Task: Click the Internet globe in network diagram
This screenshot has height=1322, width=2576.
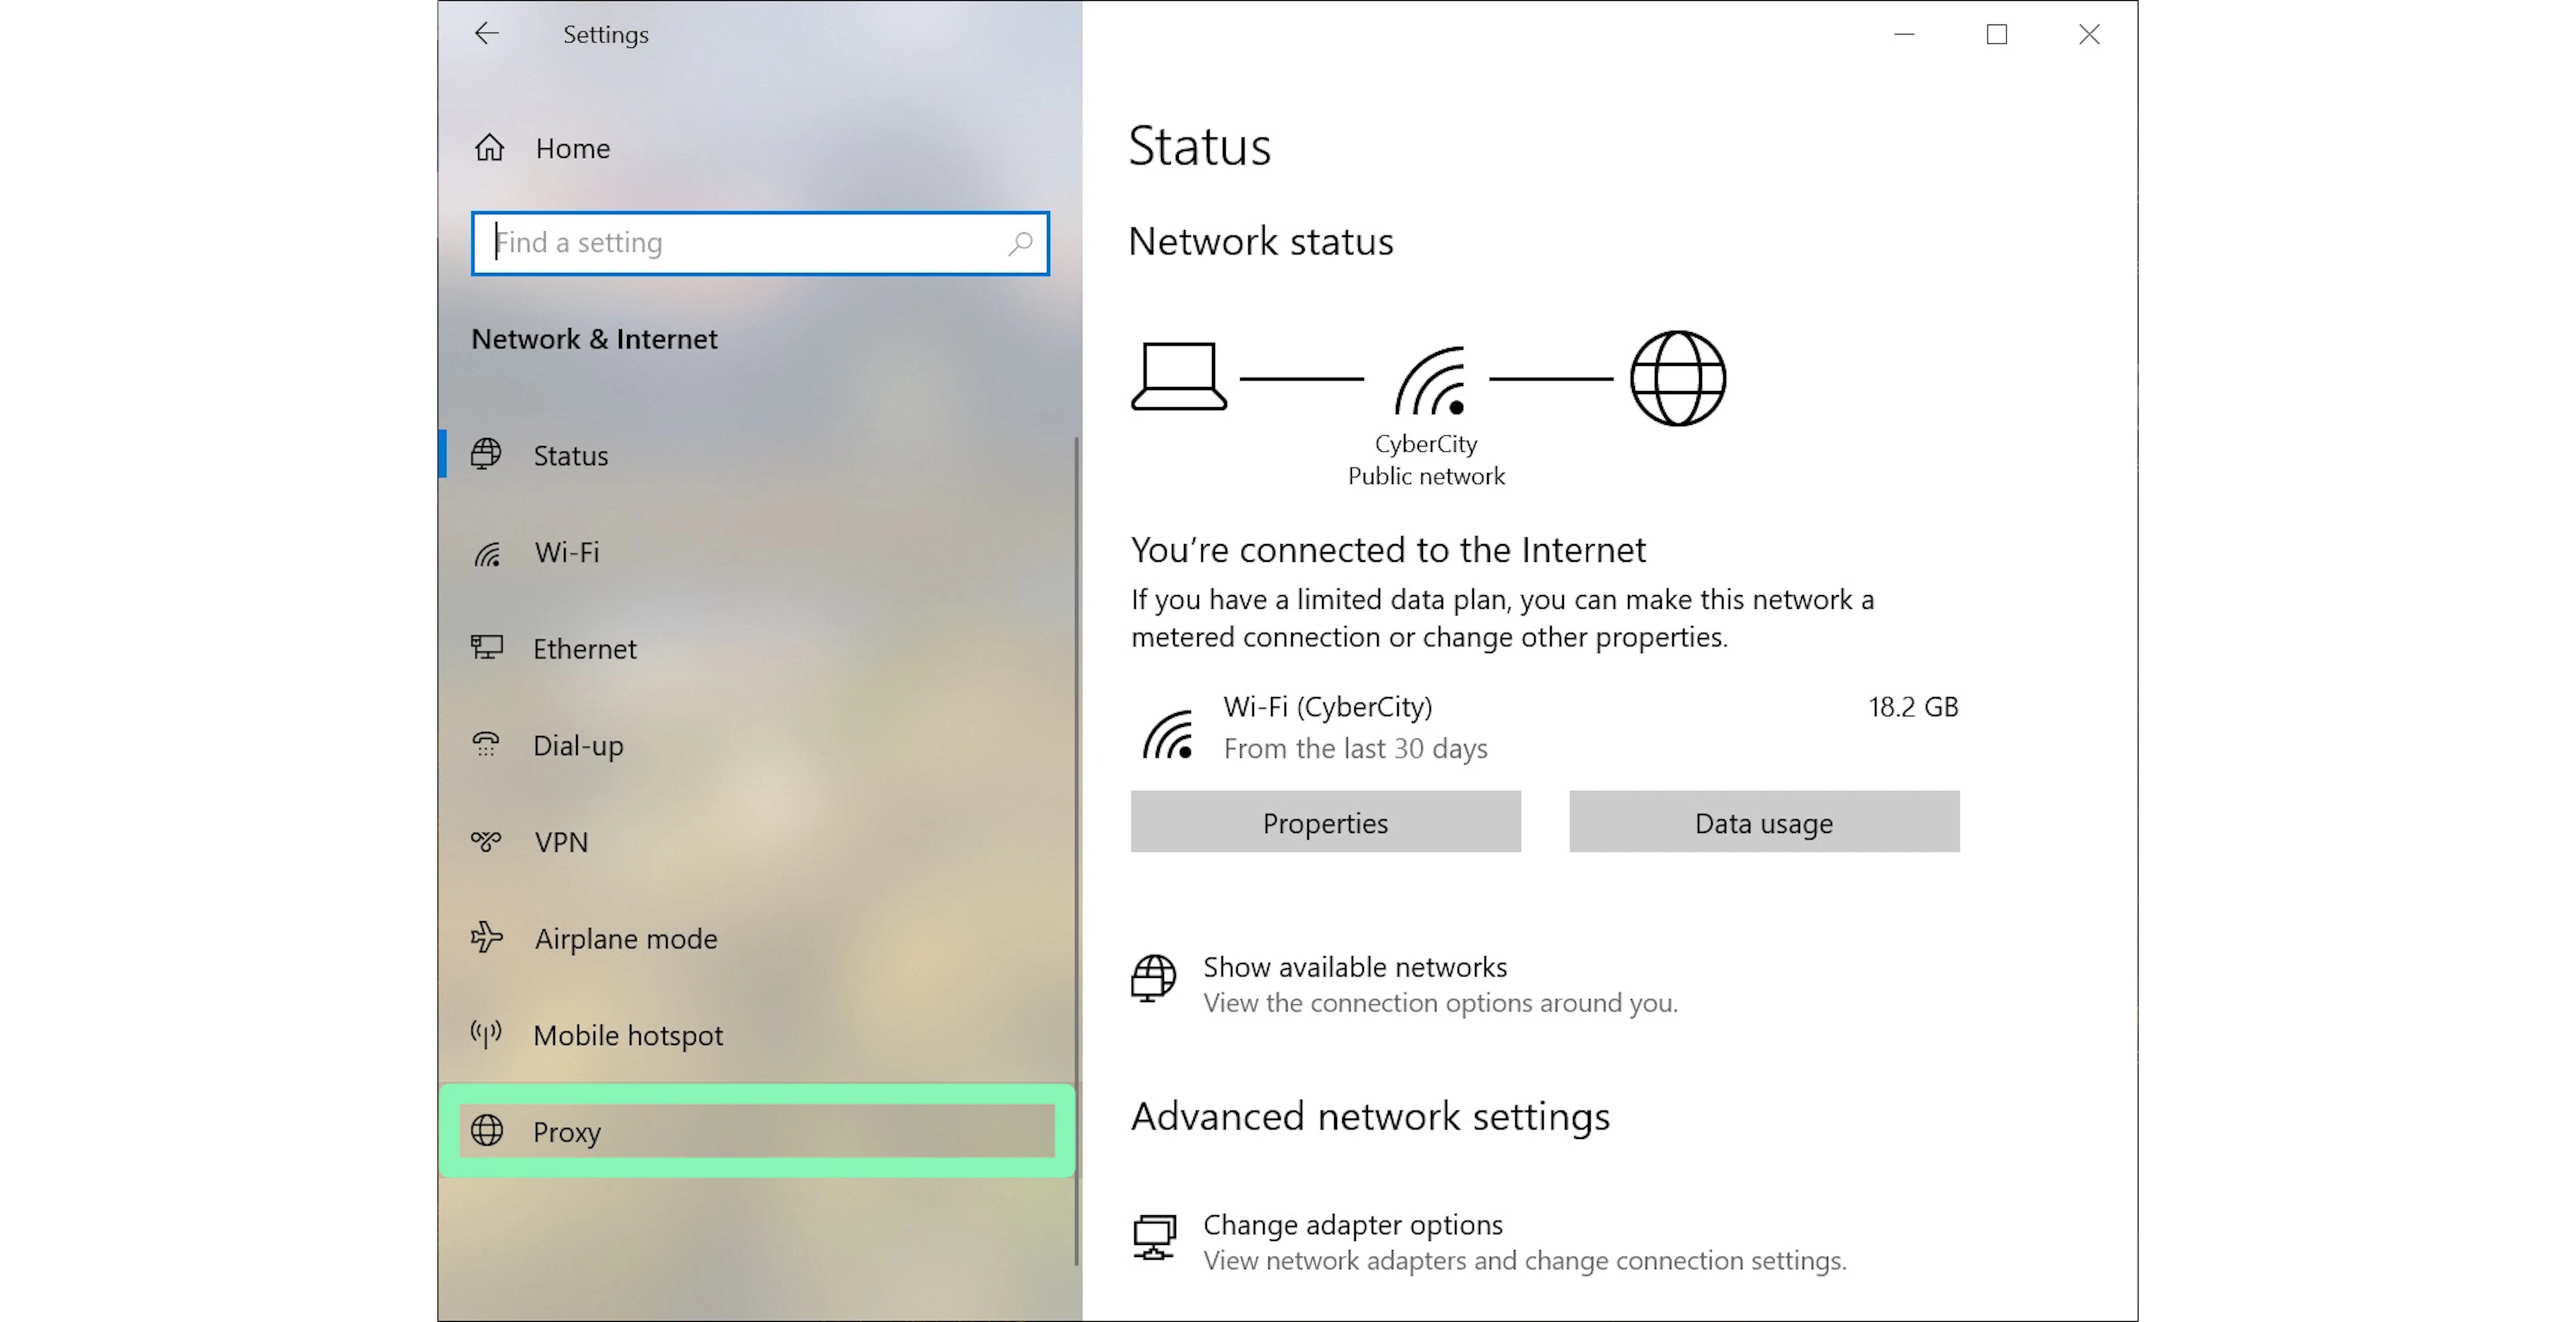Action: point(1678,379)
